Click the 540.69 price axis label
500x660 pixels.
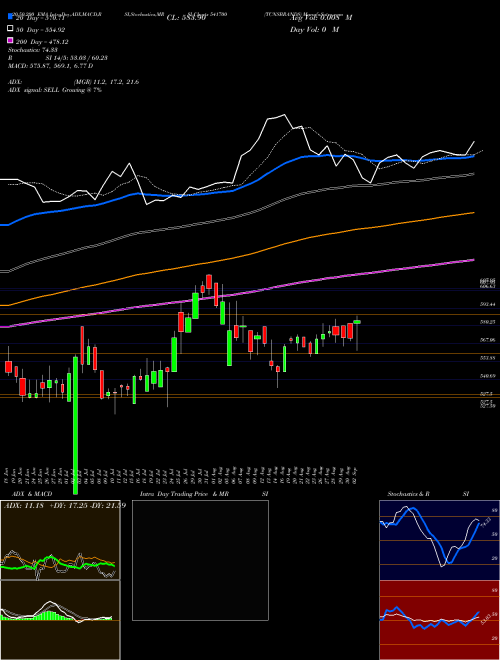click(x=488, y=375)
